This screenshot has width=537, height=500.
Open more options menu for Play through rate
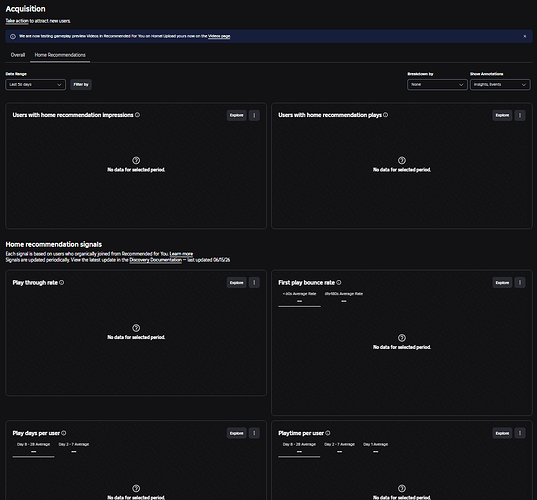(x=254, y=283)
